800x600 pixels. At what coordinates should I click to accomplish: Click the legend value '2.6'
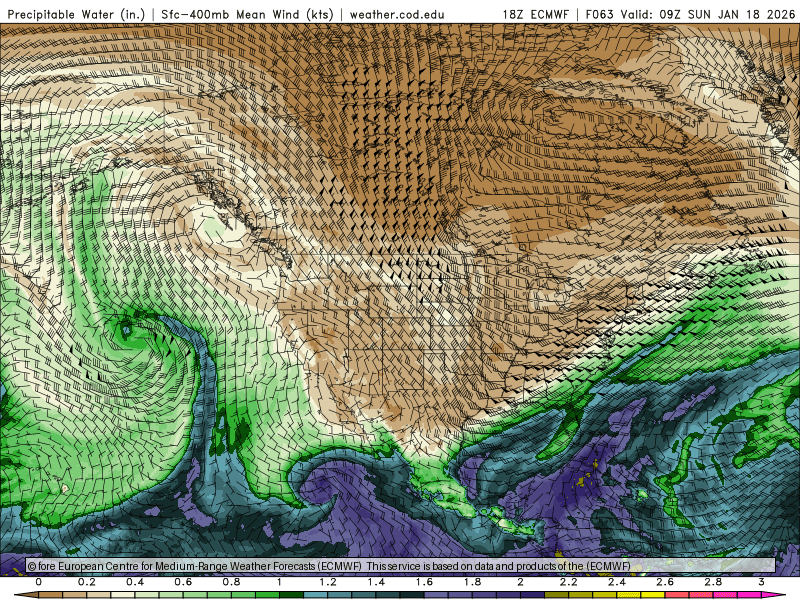tap(665, 582)
